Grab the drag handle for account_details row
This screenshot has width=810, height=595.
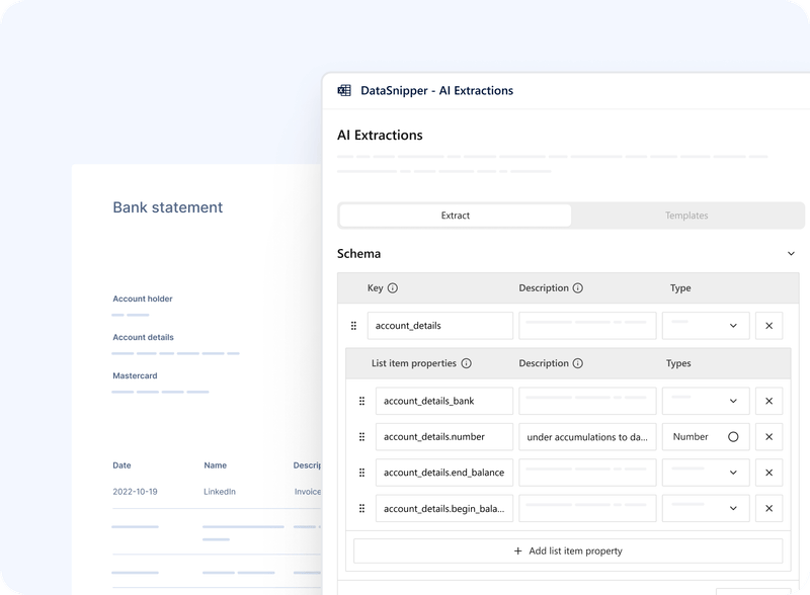point(353,326)
